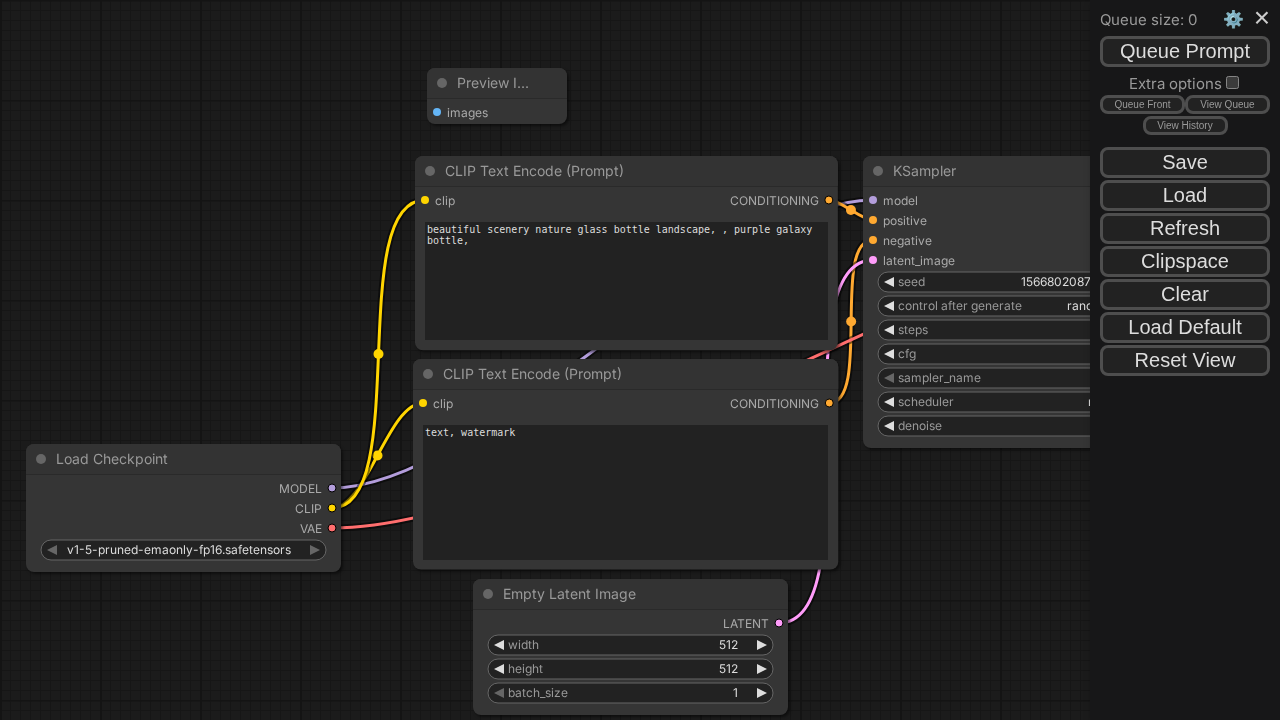Open the checkpoint model name selector
This screenshot has width=1280, height=720.
click(183, 550)
